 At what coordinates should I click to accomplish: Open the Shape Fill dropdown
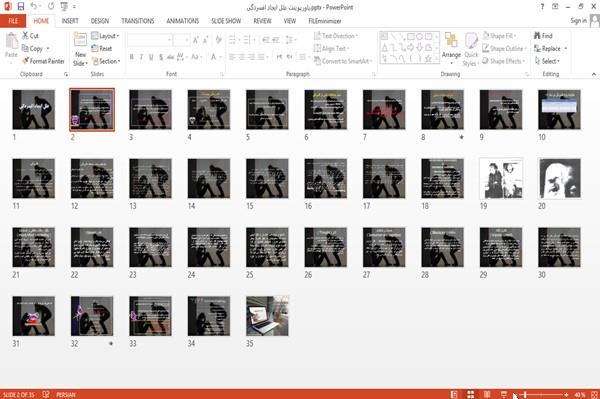pyautogui.click(x=499, y=36)
